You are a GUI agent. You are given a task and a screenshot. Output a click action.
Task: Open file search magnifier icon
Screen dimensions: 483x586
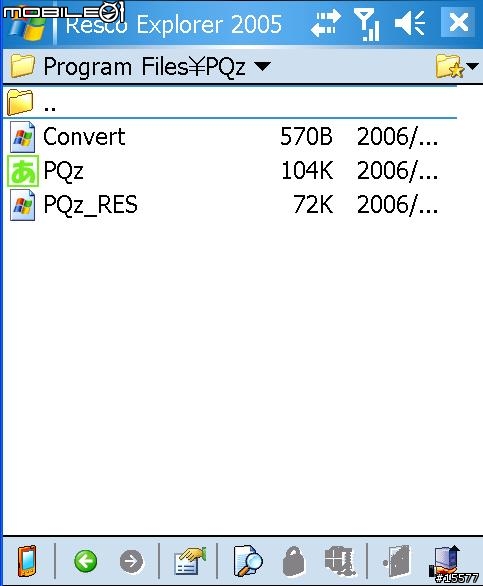247,561
